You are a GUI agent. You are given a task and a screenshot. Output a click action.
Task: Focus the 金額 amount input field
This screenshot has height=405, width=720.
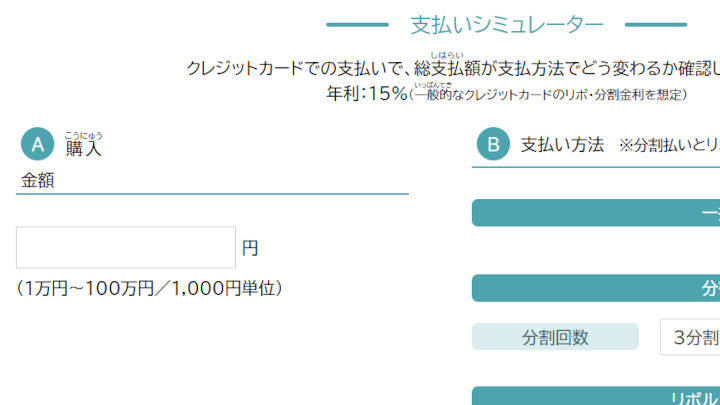click(x=126, y=248)
